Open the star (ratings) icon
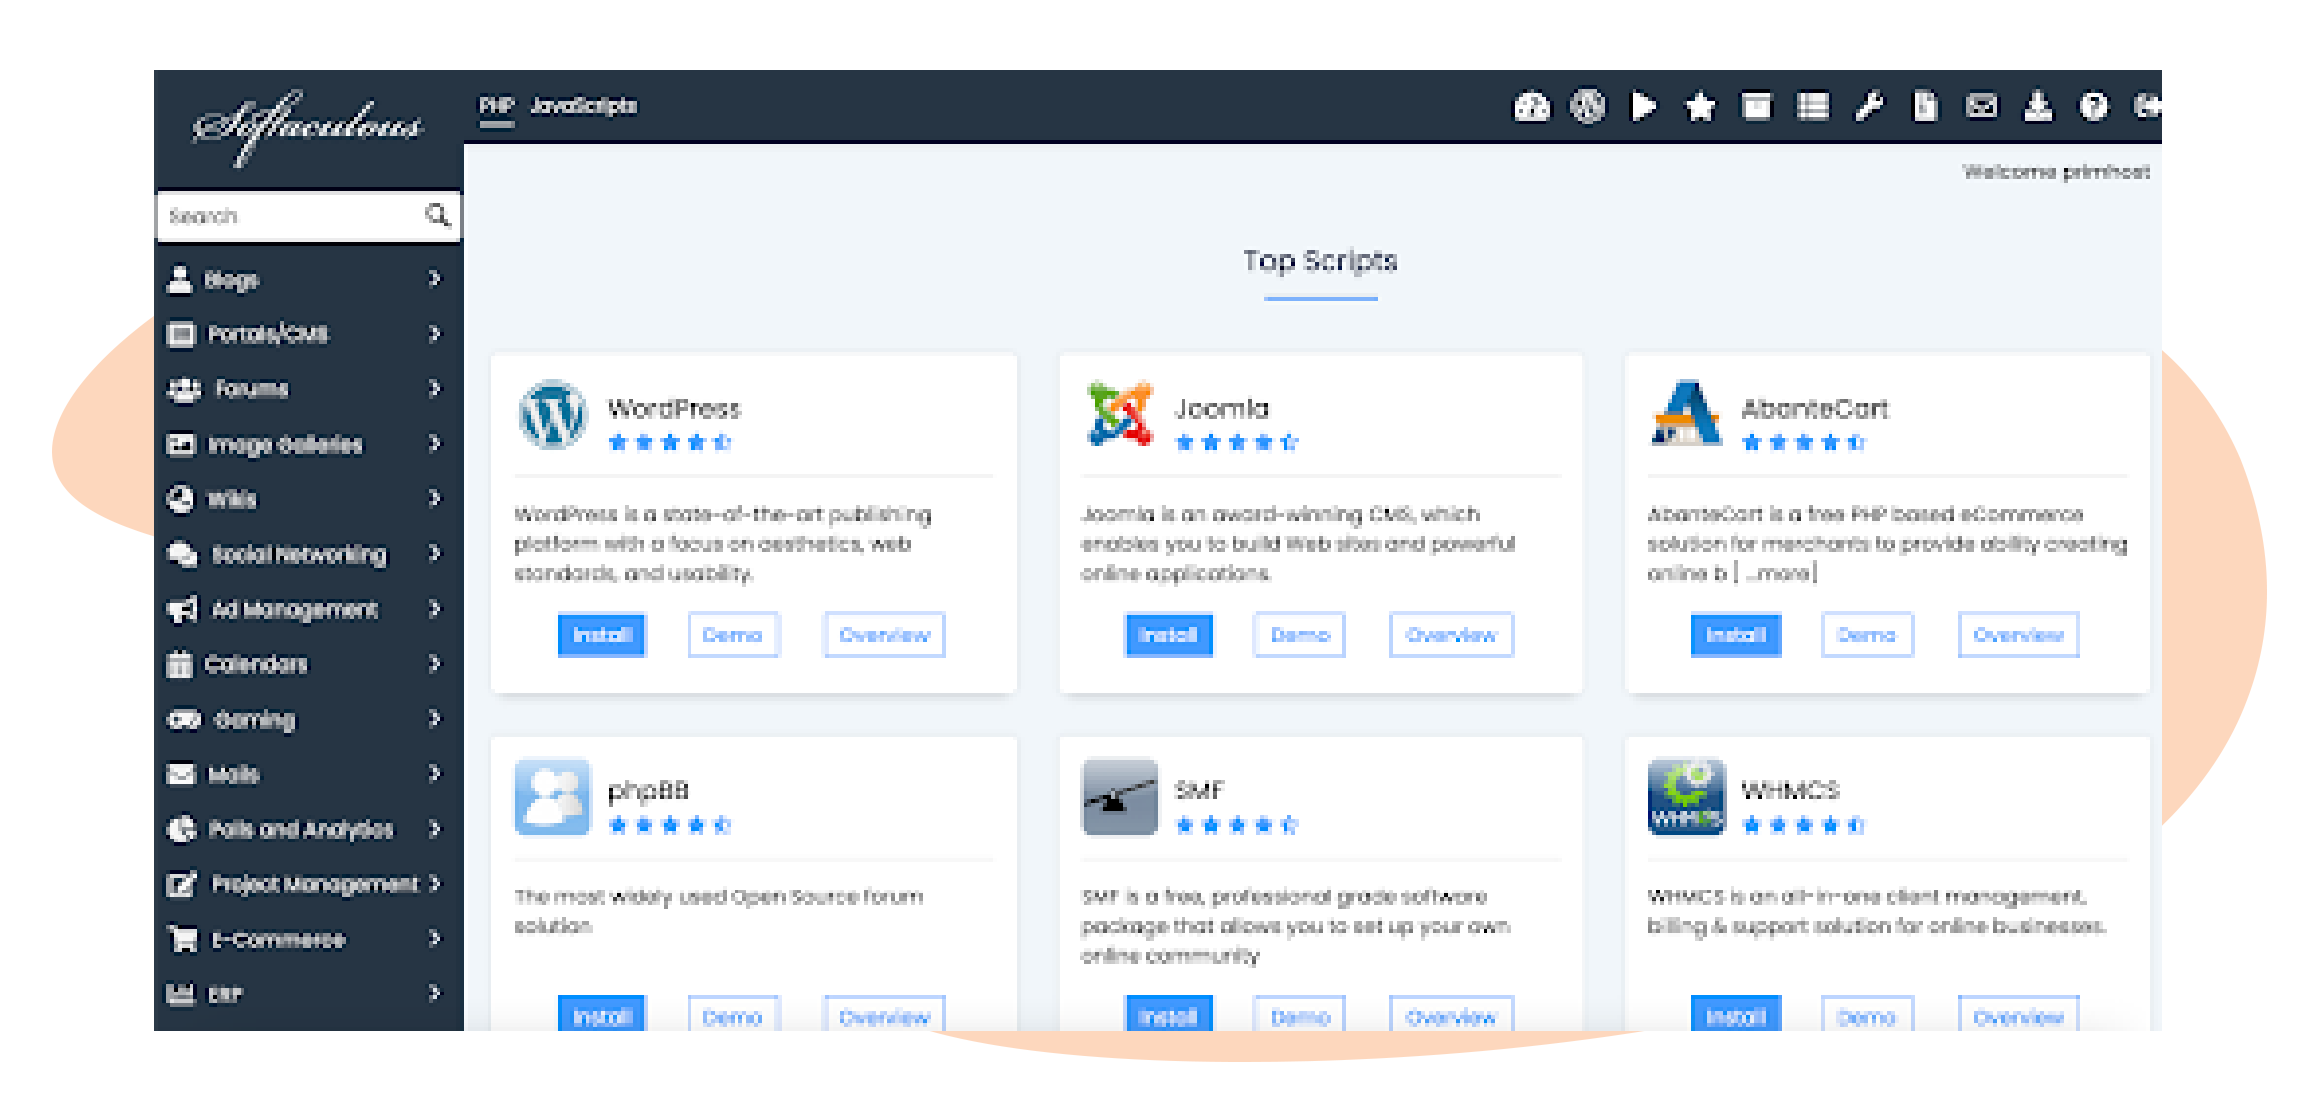This screenshot has height=1096, width=2324. (1700, 106)
